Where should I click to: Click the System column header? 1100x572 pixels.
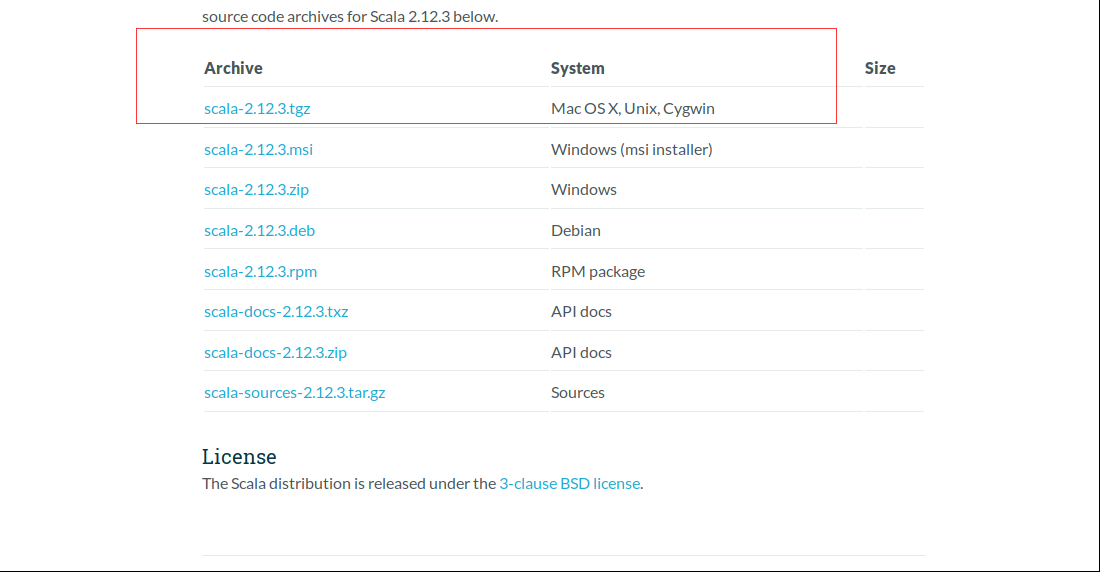point(577,68)
